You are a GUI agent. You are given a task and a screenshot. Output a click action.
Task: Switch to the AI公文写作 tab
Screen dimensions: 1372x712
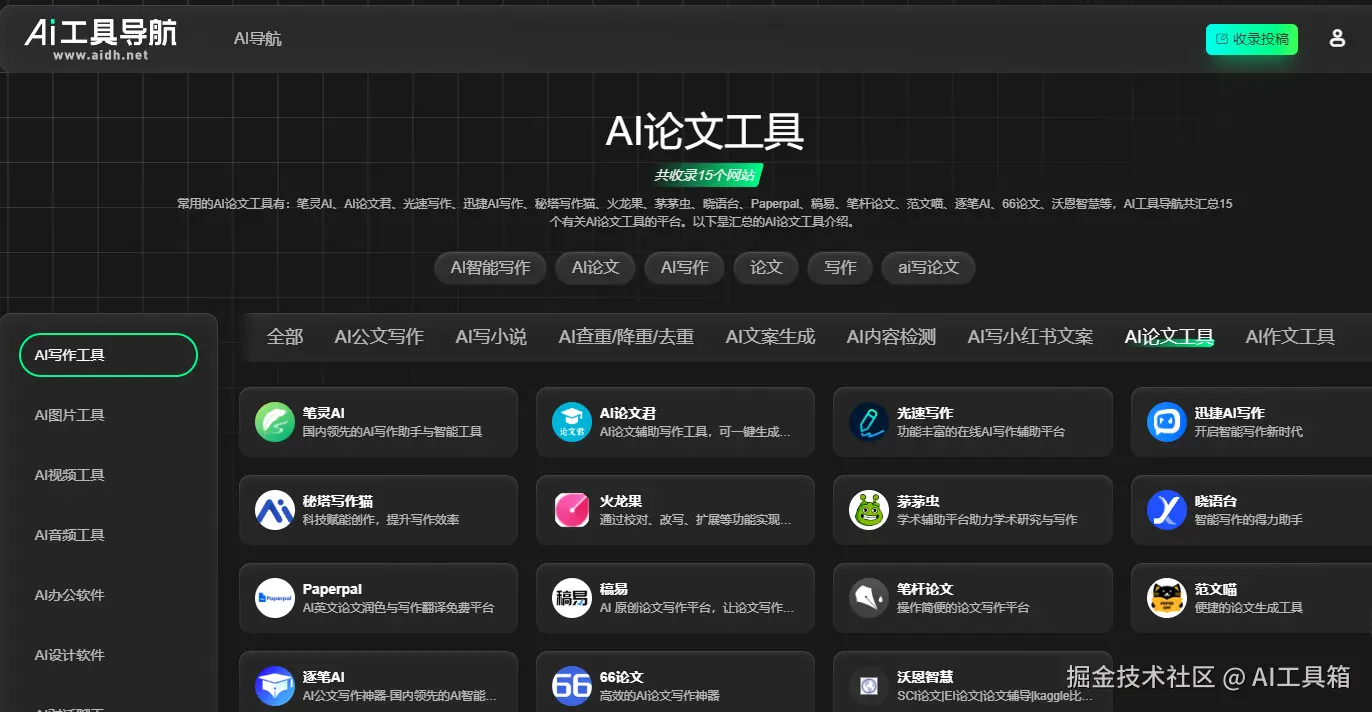point(379,337)
